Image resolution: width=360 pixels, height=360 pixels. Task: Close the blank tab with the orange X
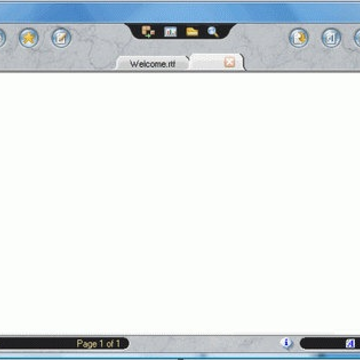click(x=229, y=62)
